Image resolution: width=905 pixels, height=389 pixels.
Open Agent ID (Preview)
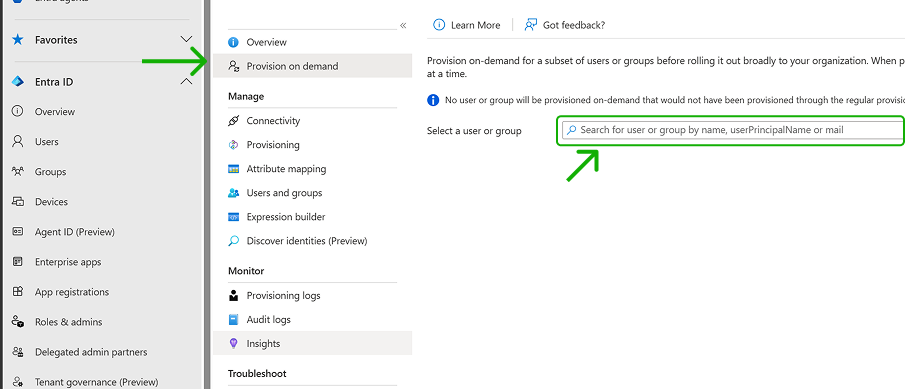click(74, 231)
